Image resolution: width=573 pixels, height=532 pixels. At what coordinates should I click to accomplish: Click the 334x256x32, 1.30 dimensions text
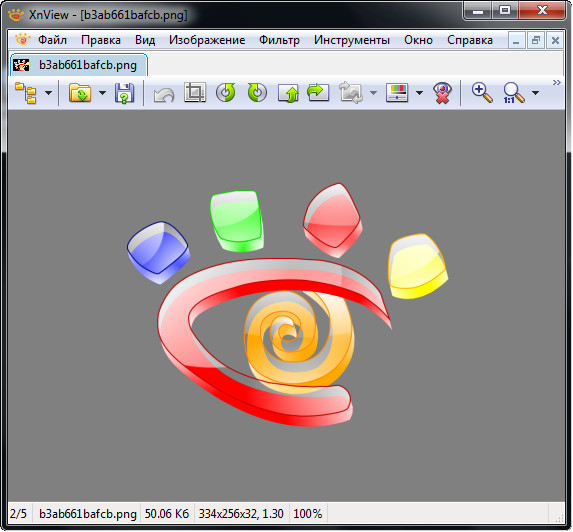(x=241, y=514)
